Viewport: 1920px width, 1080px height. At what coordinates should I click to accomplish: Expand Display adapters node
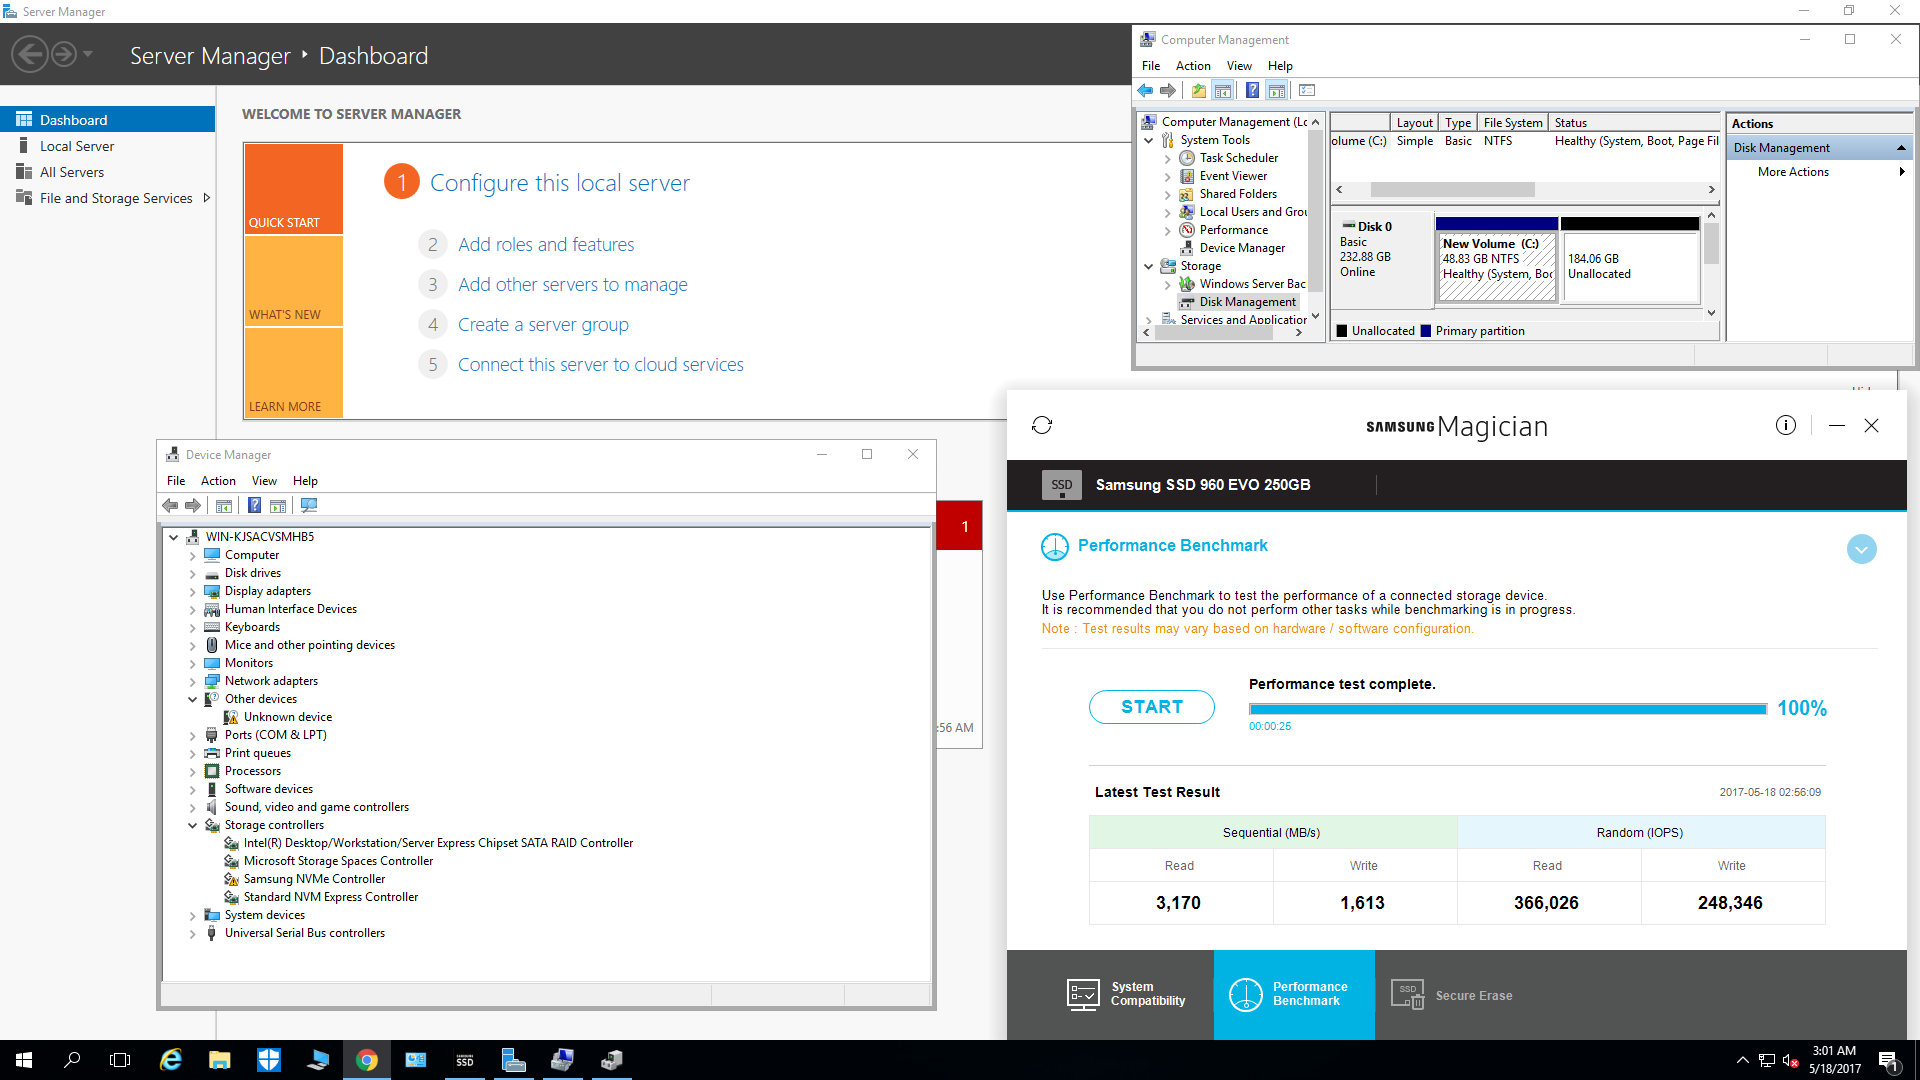193,592
